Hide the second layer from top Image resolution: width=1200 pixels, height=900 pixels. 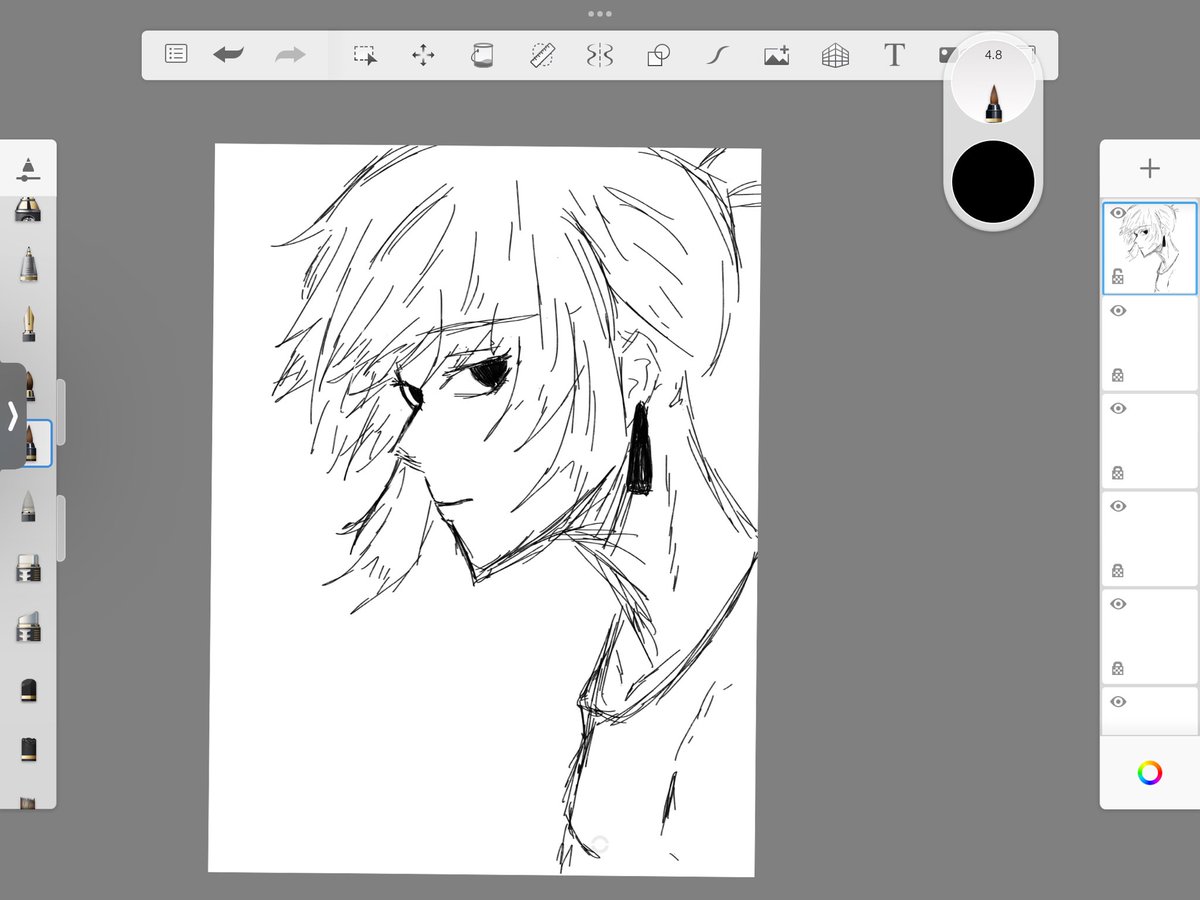(x=1118, y=311)
